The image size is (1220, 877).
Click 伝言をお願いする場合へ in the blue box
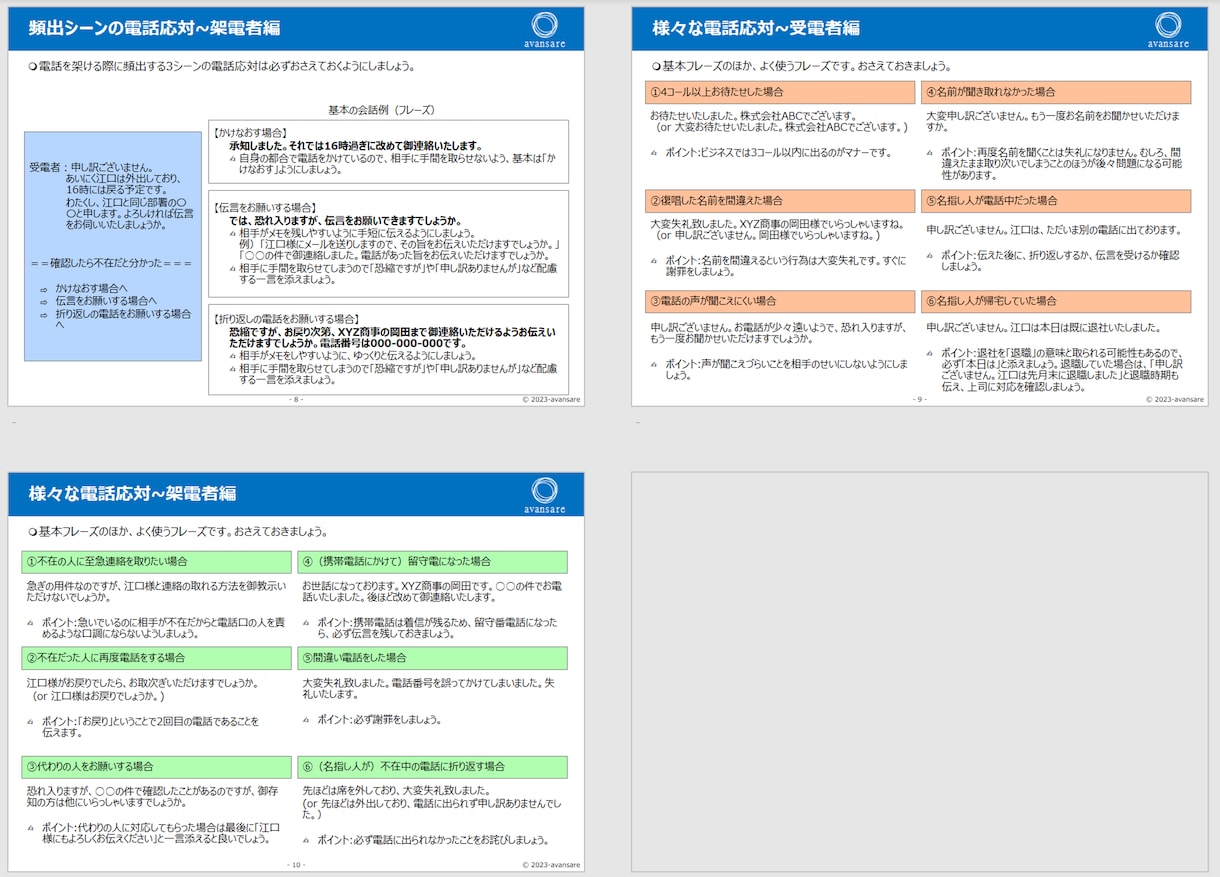coord(106,300)
